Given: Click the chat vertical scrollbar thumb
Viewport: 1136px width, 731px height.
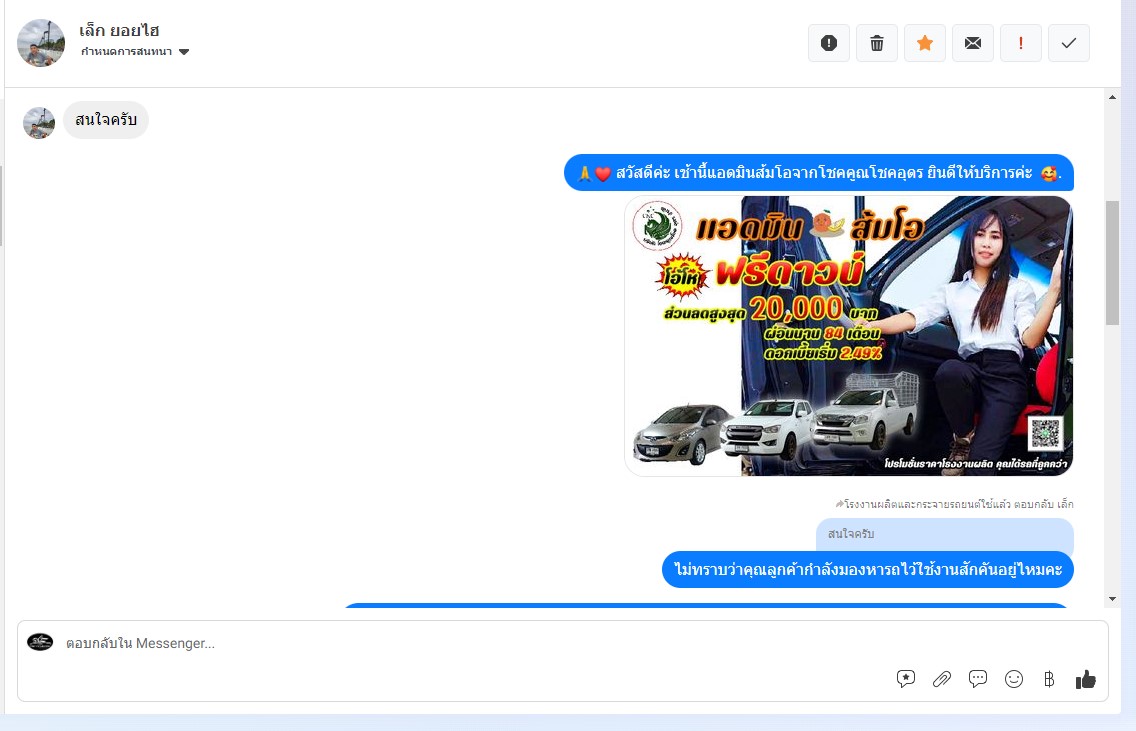Looking at the screenshot, I should tap(1113, 263).
